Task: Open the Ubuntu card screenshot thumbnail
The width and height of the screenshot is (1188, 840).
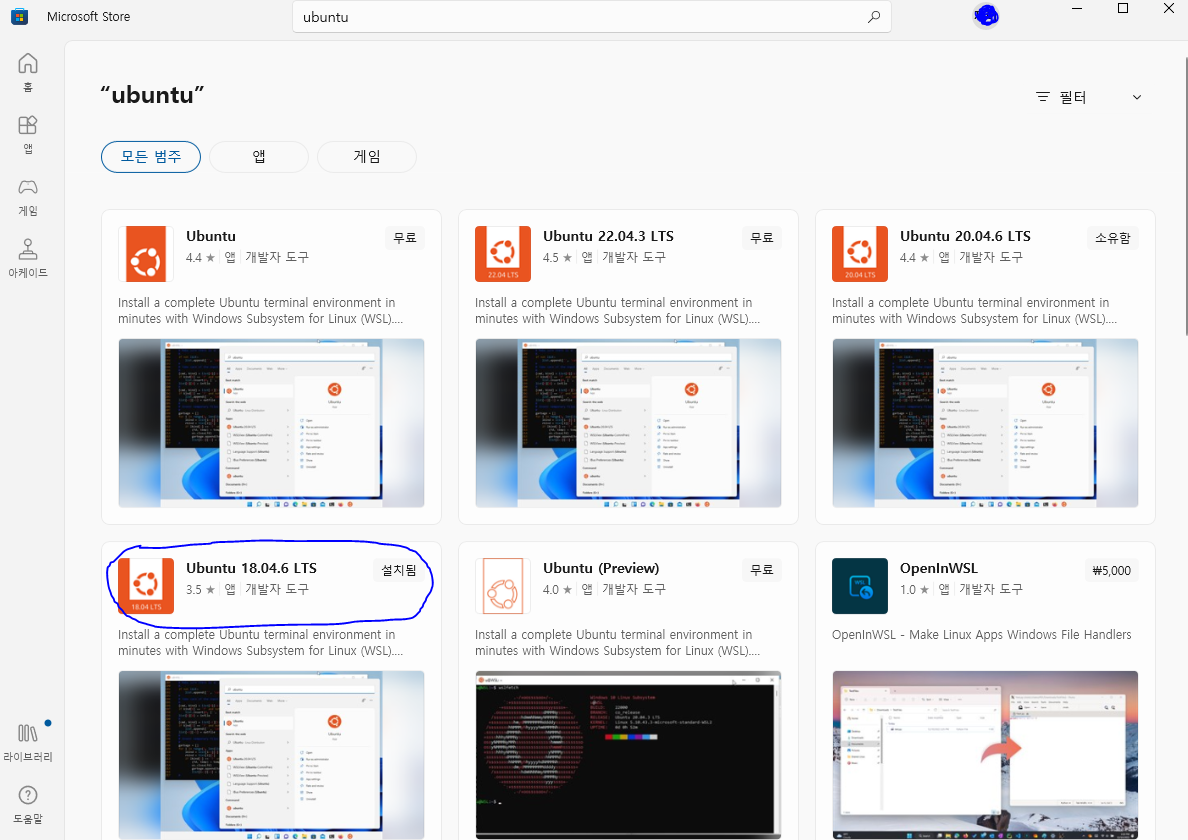Action: point(271,423)
